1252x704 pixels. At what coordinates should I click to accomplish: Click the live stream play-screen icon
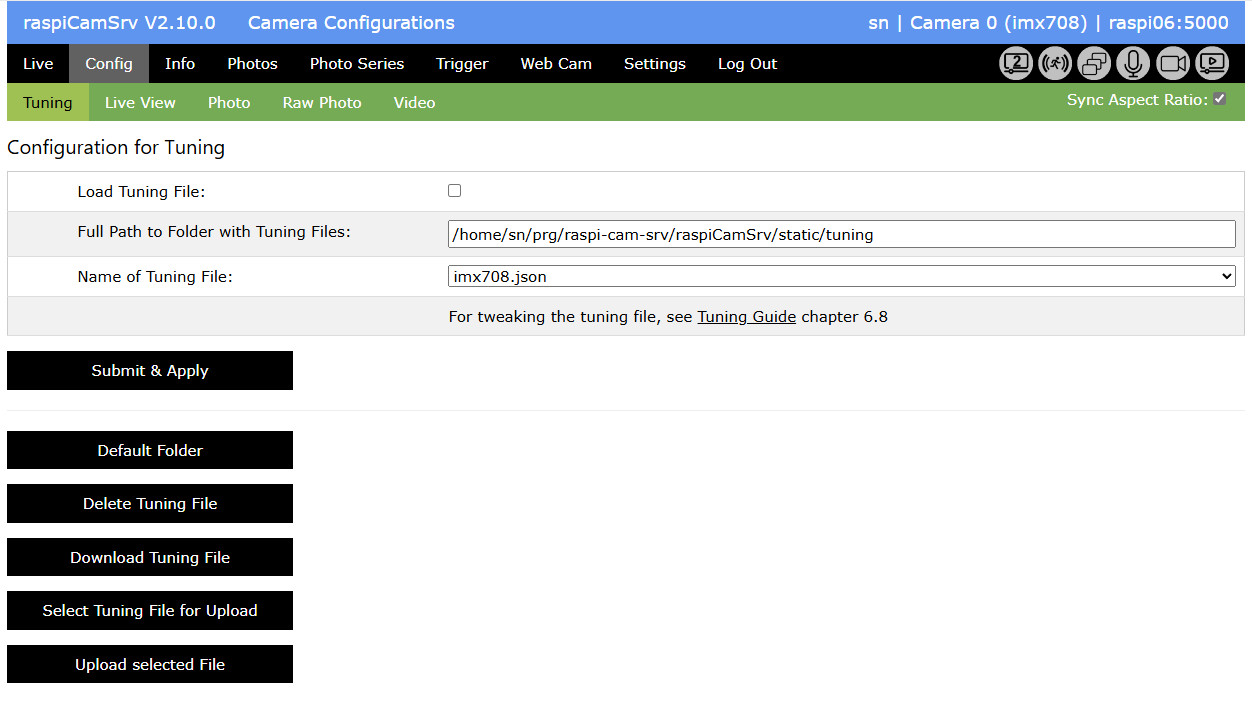[1212, 64]
